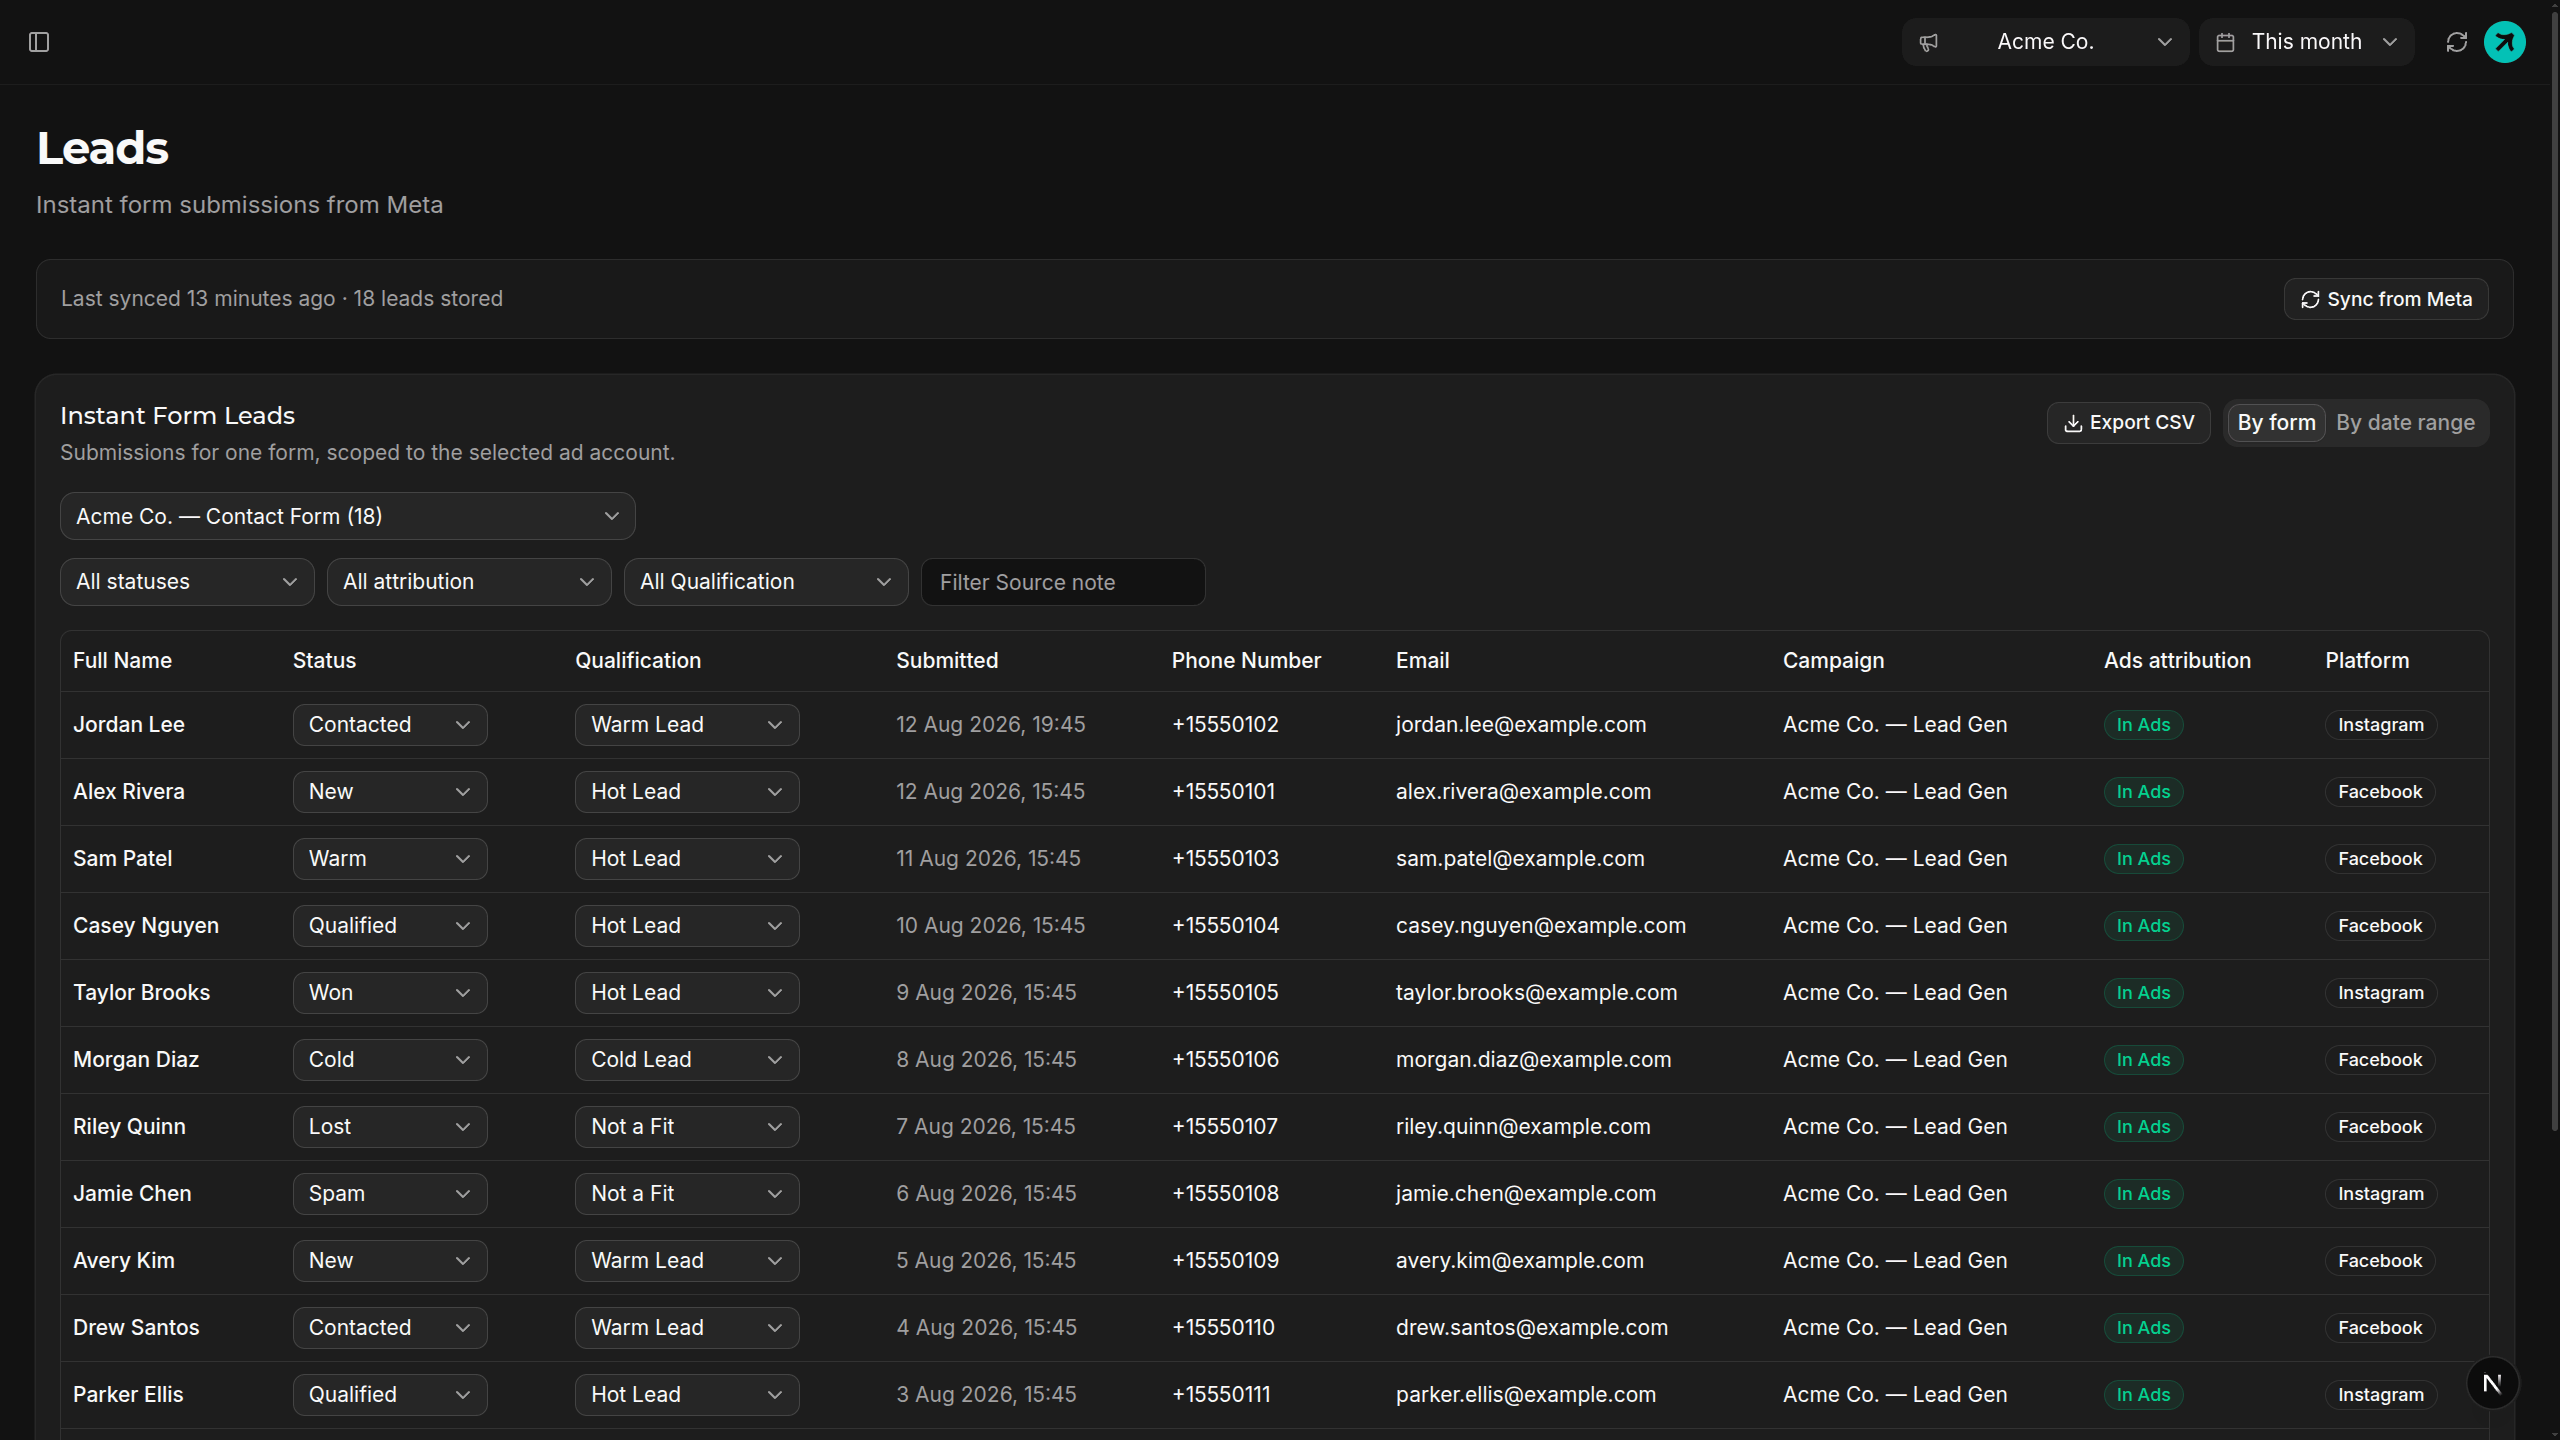Switch to By form tab
Viewport: 2560px width, 1440px height.
(2276, 423)
